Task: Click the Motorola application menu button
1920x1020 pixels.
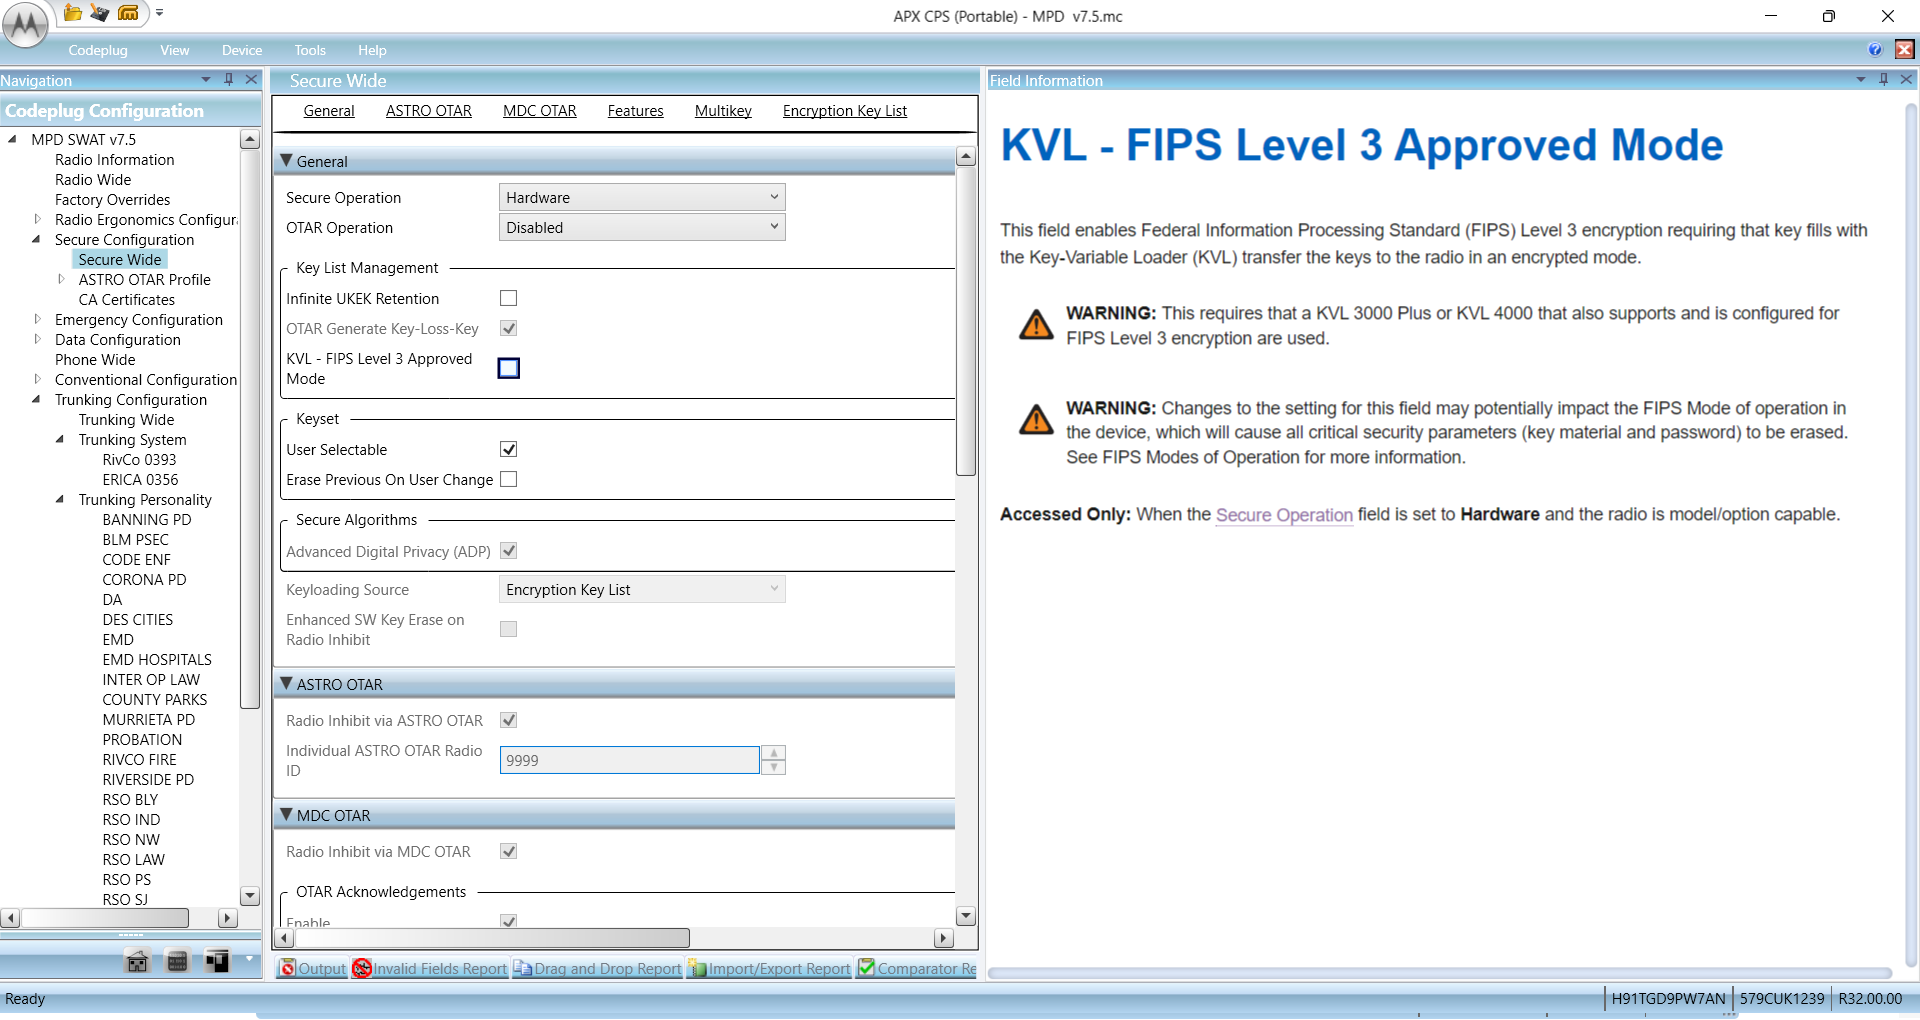Action: 25,24
